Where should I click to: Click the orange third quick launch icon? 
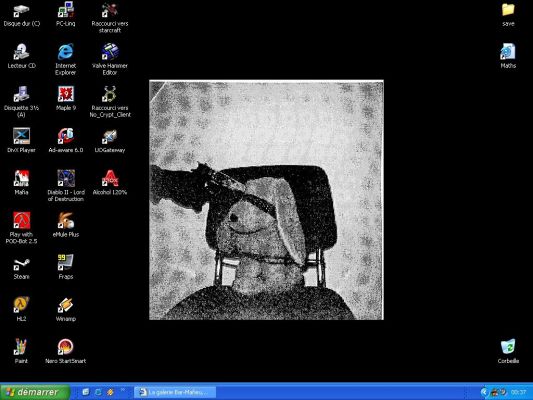click(x=110, y=392)
